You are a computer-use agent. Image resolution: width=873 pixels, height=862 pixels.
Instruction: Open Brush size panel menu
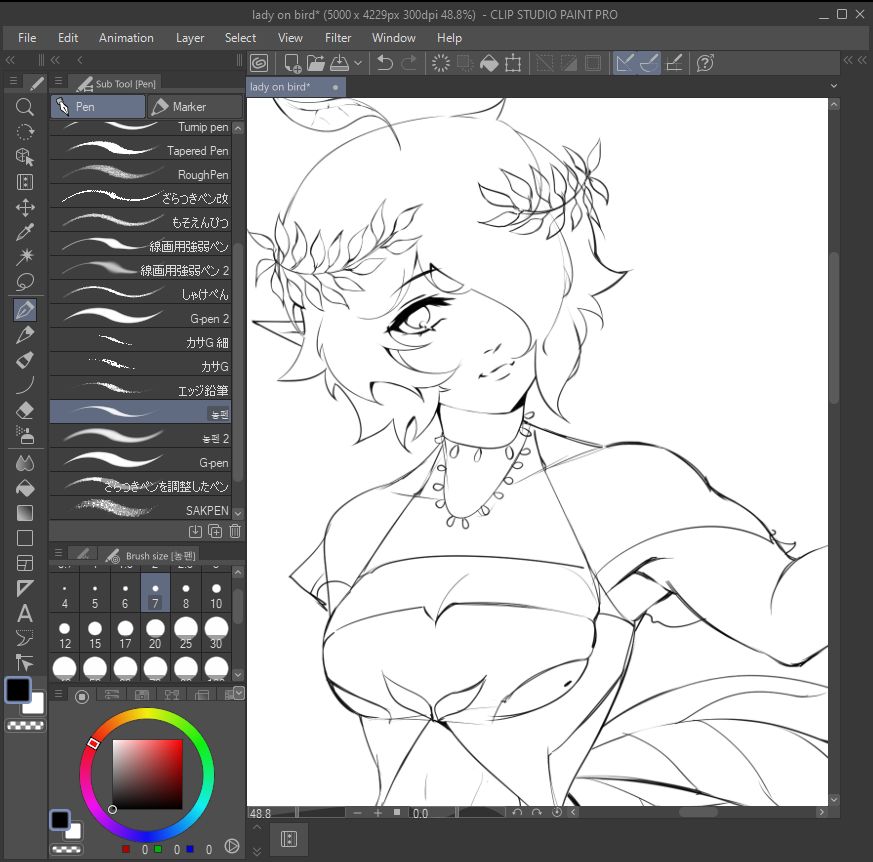[x=58, y=552]
